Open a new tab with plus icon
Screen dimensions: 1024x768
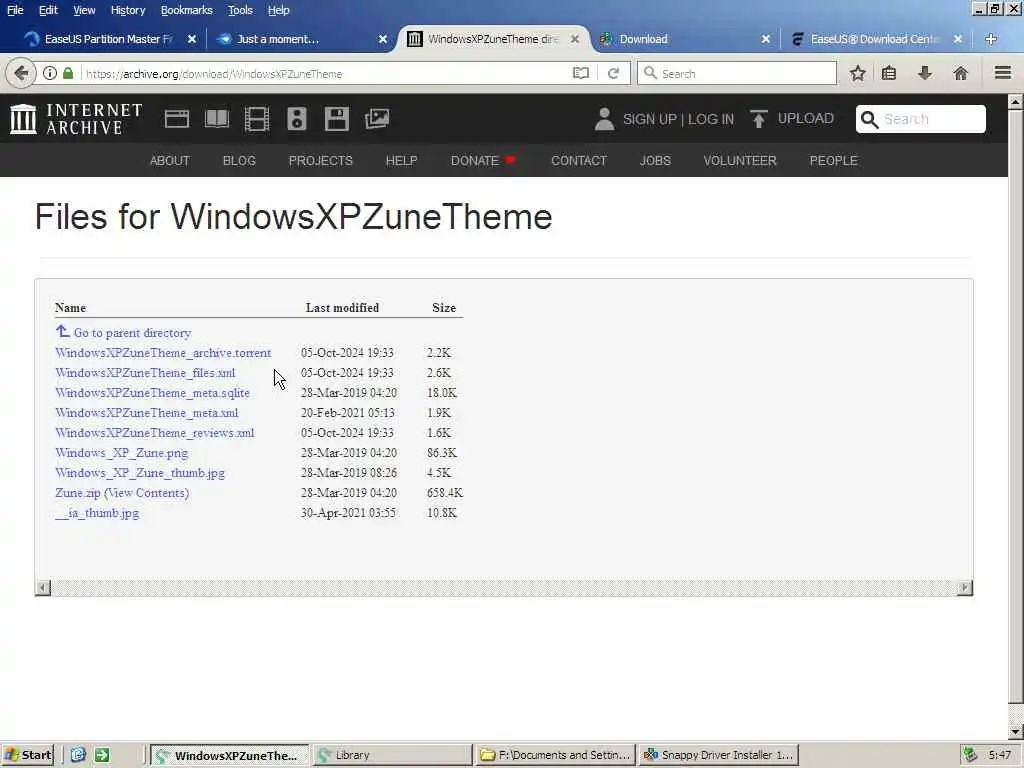tap(991, 39)
